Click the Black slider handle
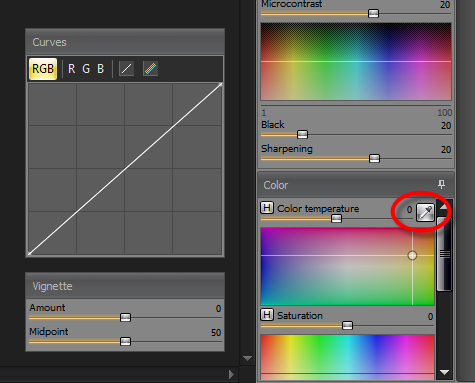 click(302, 134)
